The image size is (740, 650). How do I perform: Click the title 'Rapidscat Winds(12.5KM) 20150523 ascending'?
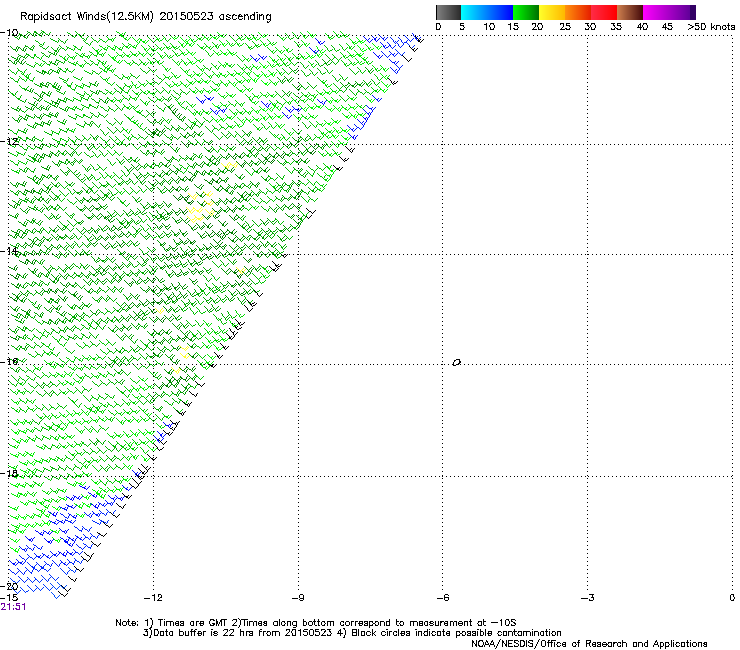pos(146,17)
